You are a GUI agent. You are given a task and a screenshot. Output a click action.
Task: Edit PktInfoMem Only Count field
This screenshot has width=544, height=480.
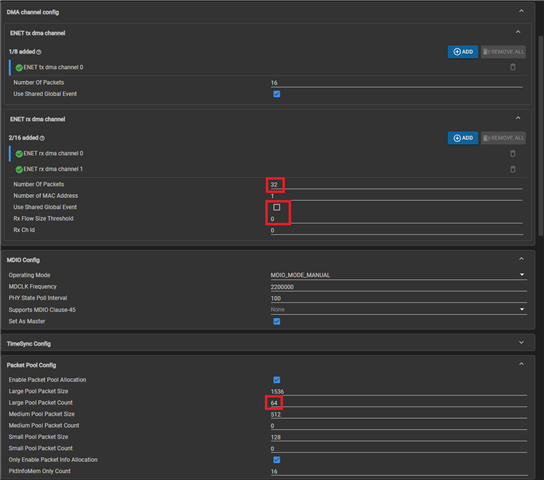[x=399, y=472]
